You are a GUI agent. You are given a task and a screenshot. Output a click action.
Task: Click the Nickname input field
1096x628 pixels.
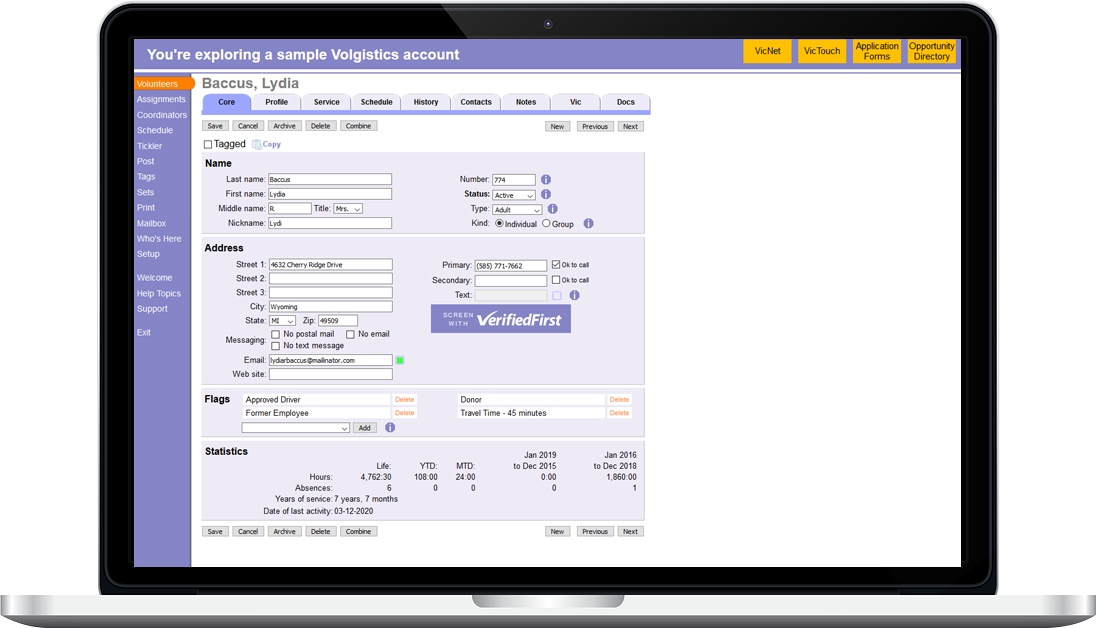click(330, 223)
